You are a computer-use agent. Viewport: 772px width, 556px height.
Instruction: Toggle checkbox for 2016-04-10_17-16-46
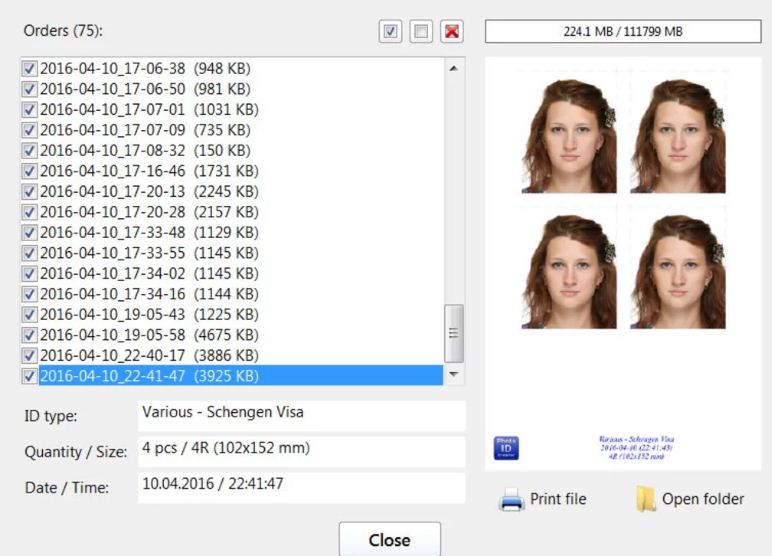(30, 171)
